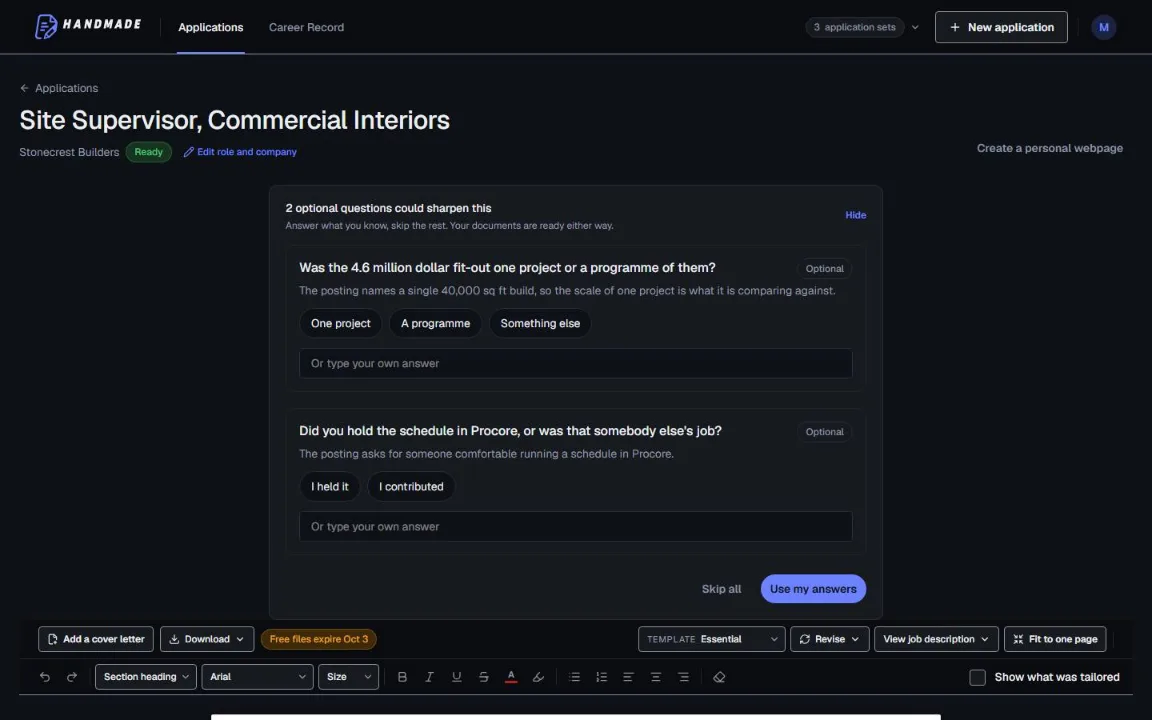Open the red font color picker

pyautogui.click(x=511, y=677)
